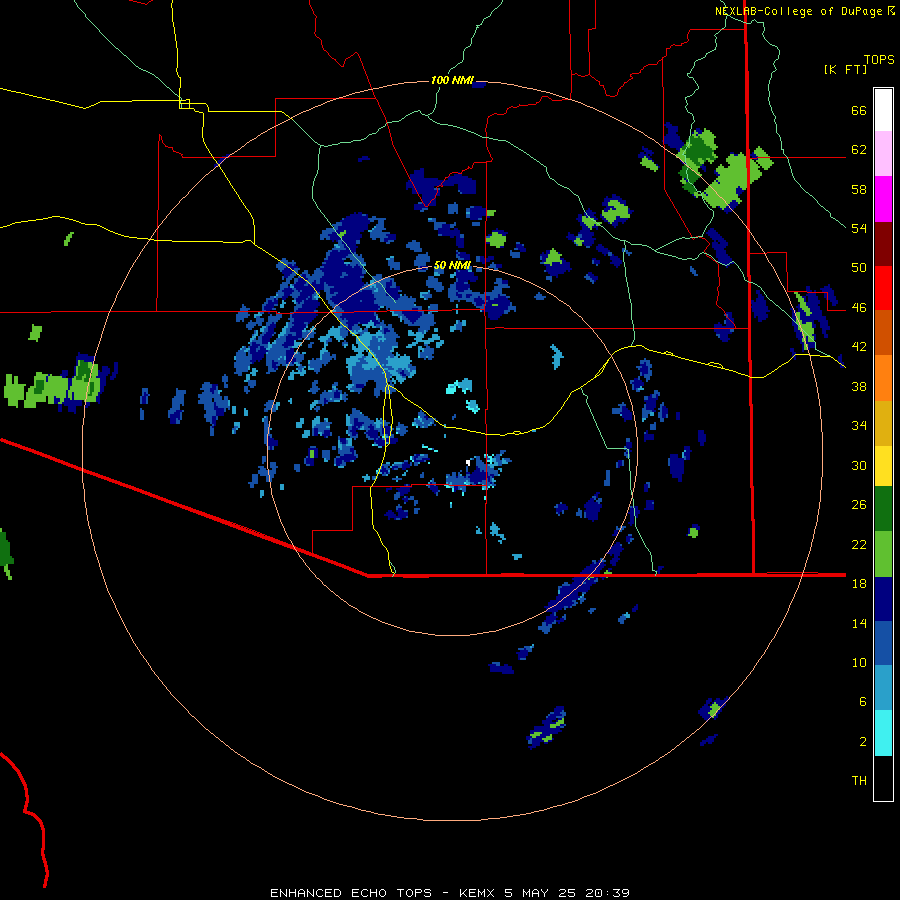This screenshot has height=900, width=900.
Task: Click the 50 value on the legend
Action: [x=859, y=268]
